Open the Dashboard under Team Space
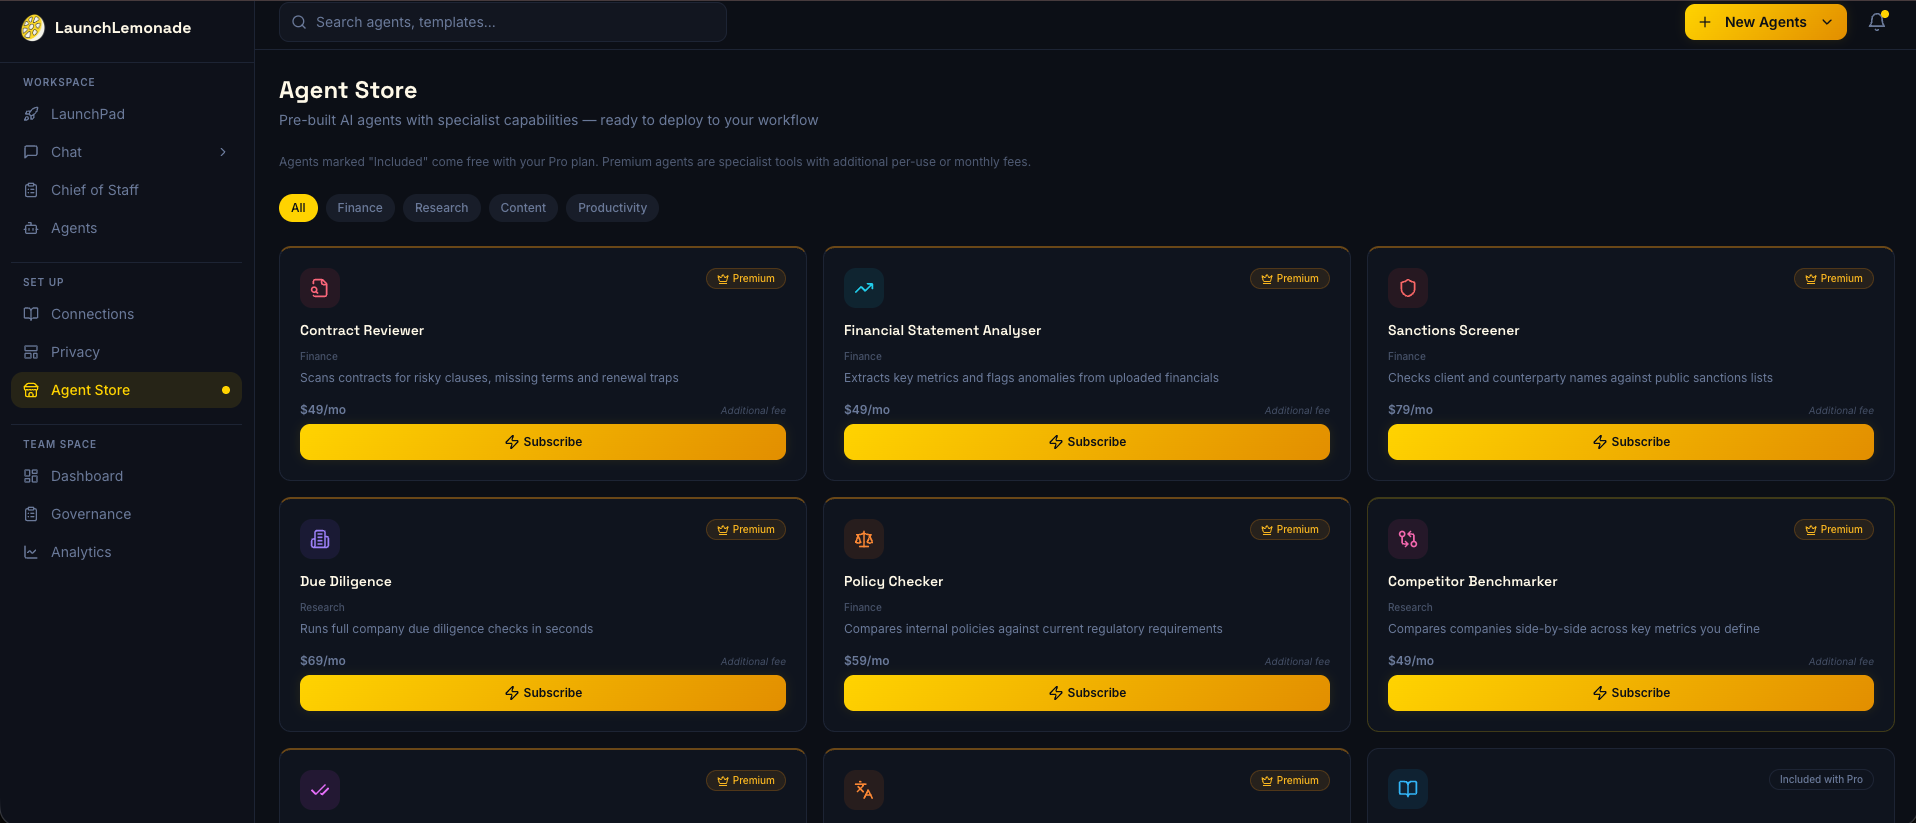1916x823 pixels. tap(85, 475)
